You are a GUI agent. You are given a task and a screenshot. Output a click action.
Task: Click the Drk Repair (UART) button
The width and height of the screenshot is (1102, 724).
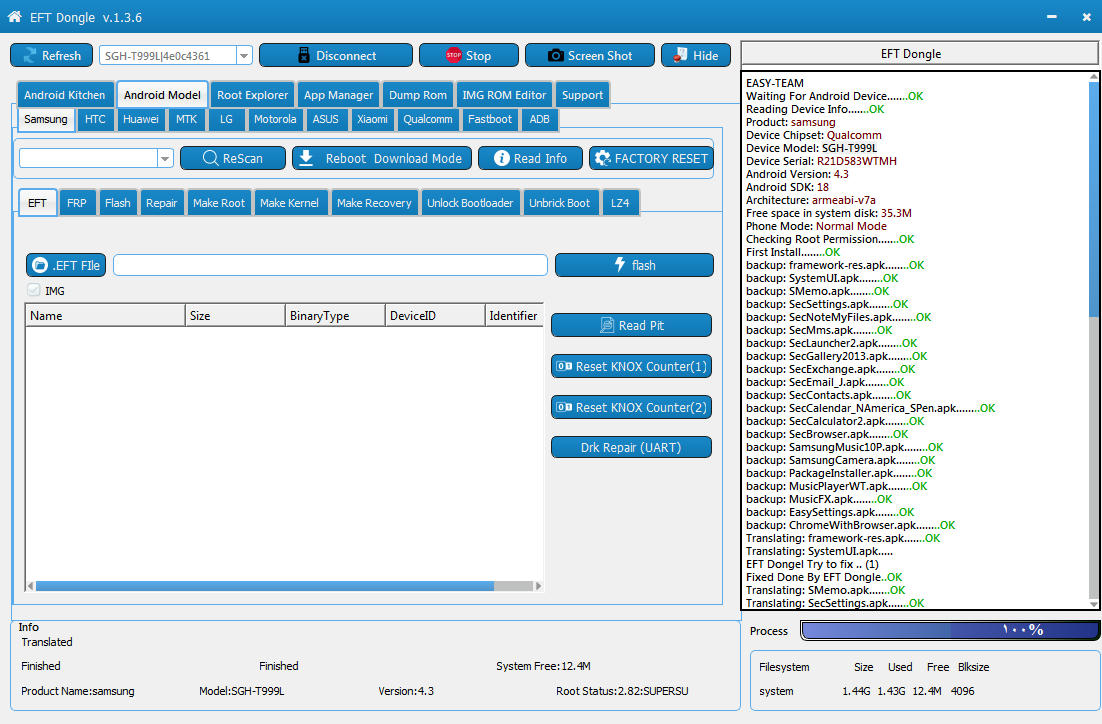(631, 447)
